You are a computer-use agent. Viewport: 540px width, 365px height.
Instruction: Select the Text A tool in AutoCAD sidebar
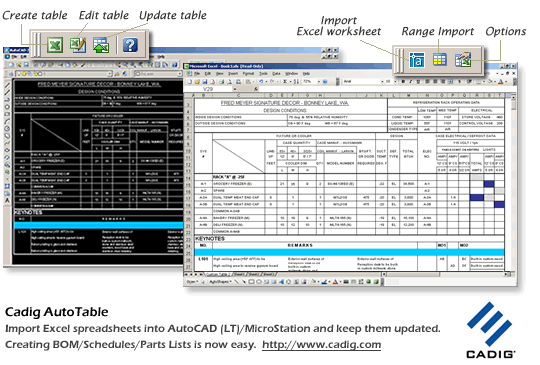point(7,201)
